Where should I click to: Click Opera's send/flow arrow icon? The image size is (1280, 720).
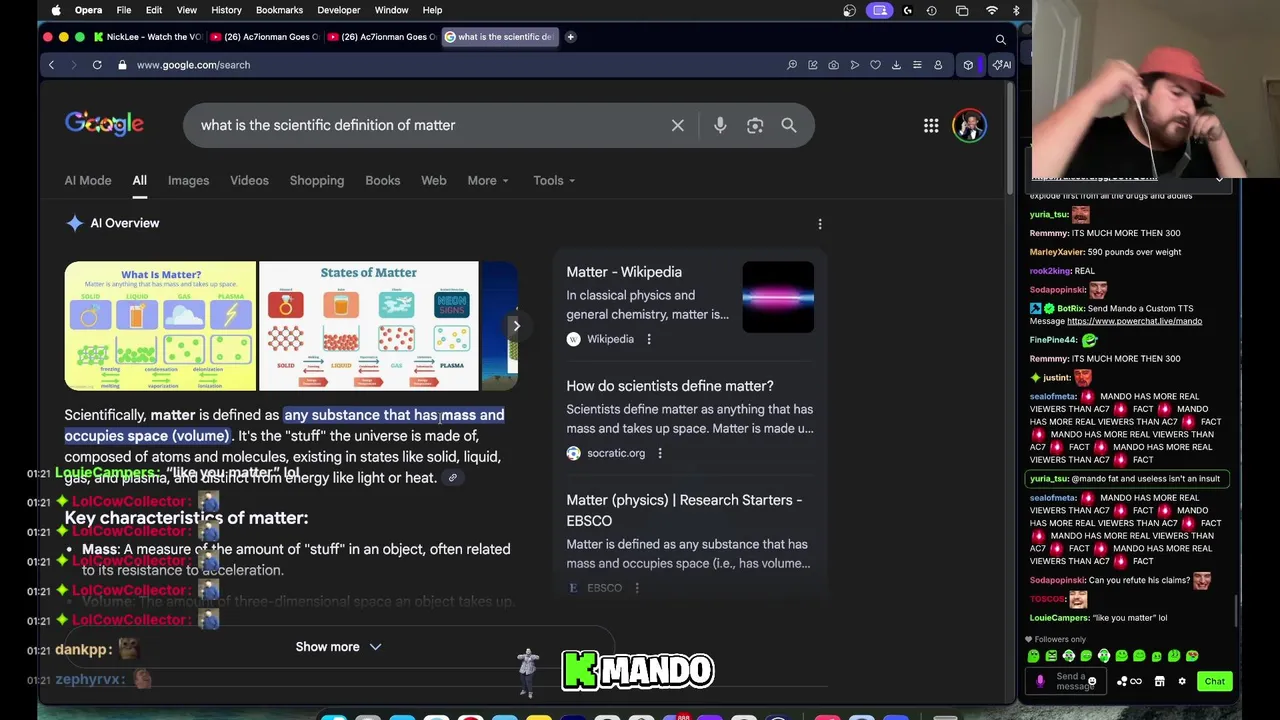pos(855,65)
